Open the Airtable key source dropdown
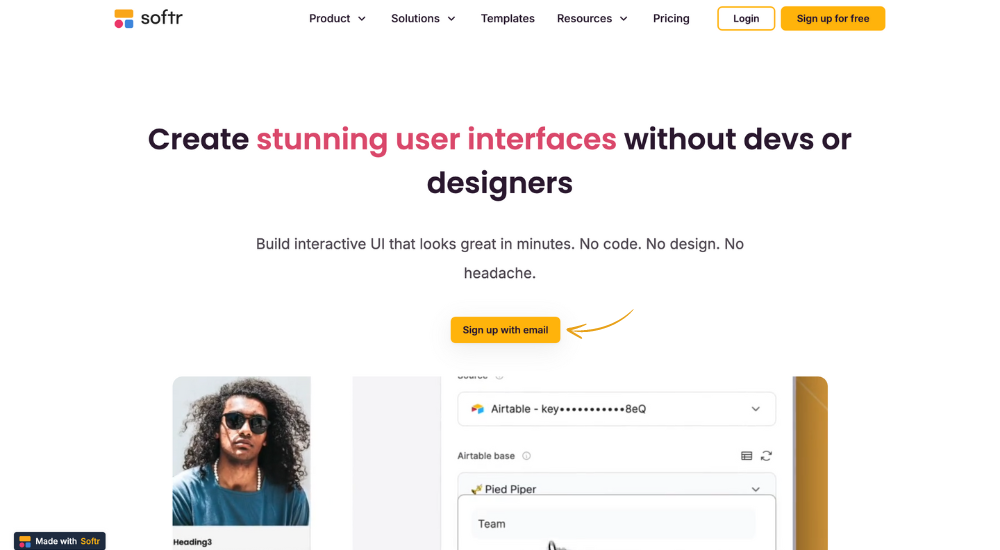Screen dimensions: 1000x550 point(617,409)
